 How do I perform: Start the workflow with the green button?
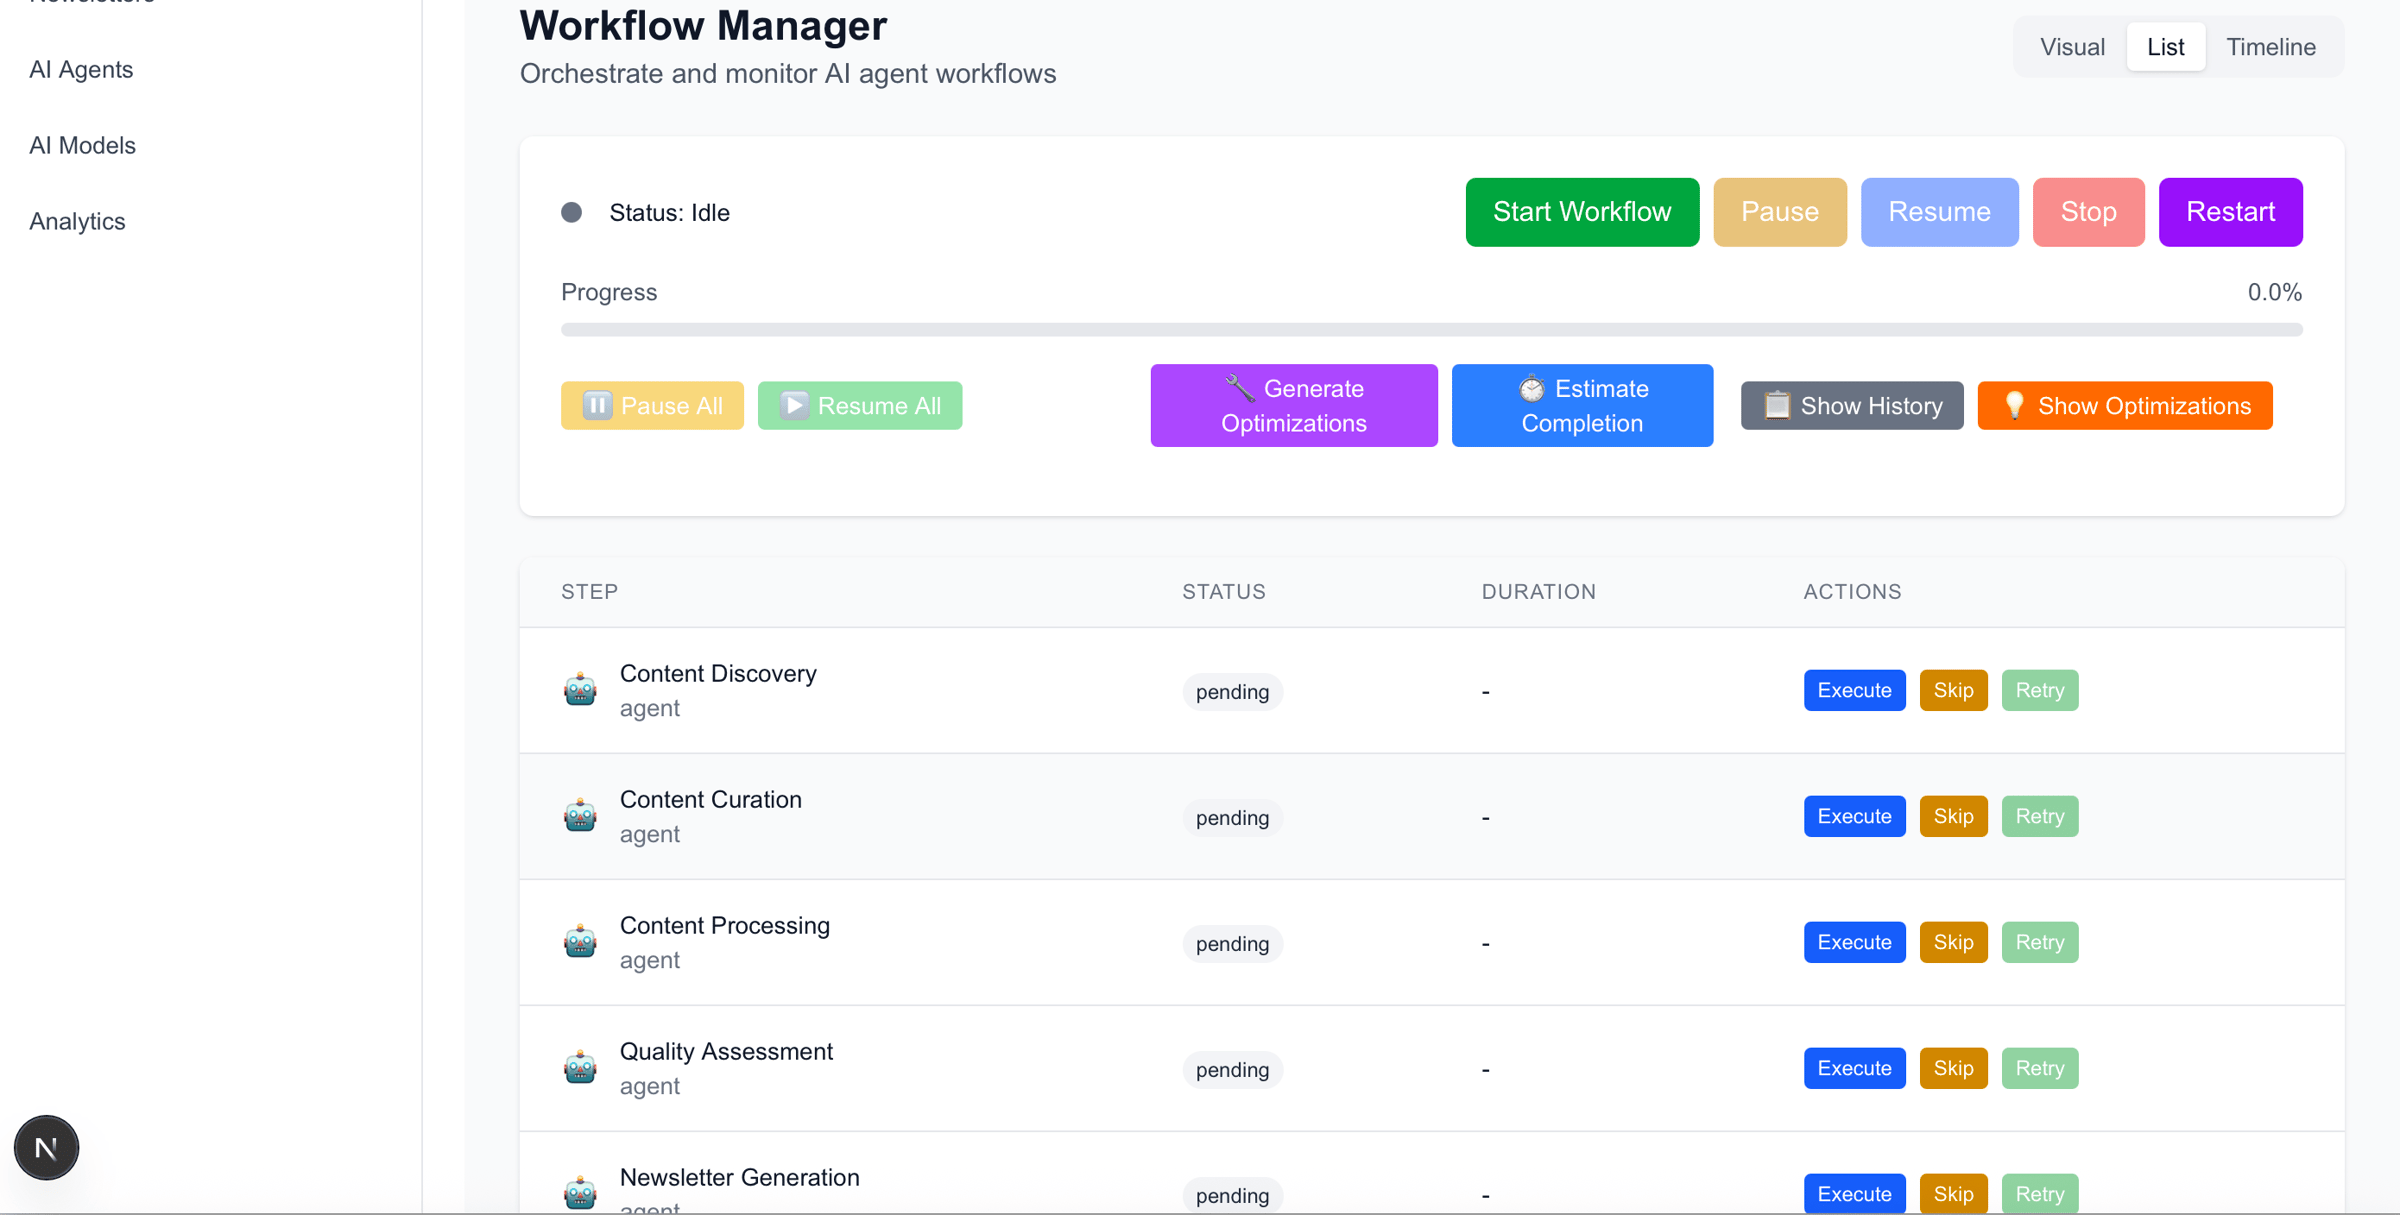[x=1582, y=212]
